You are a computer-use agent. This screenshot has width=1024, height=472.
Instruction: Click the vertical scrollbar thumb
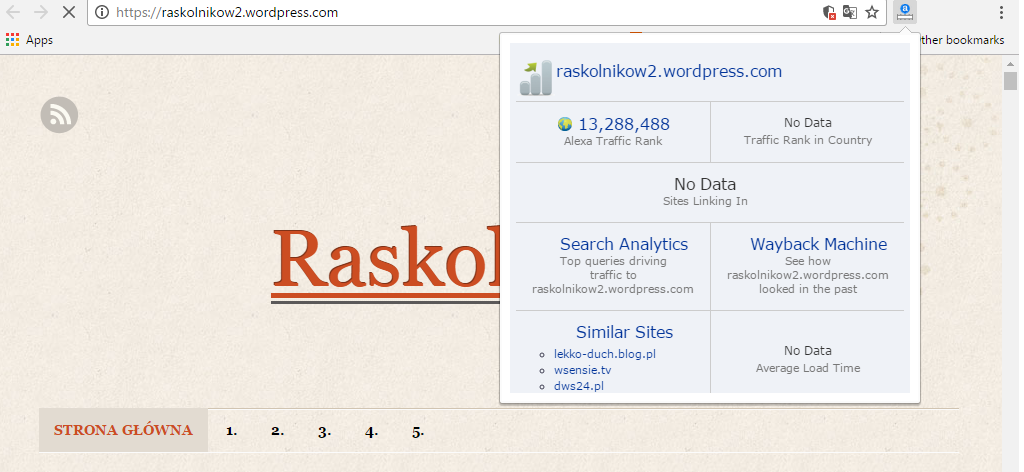[x=1011, y=81]
